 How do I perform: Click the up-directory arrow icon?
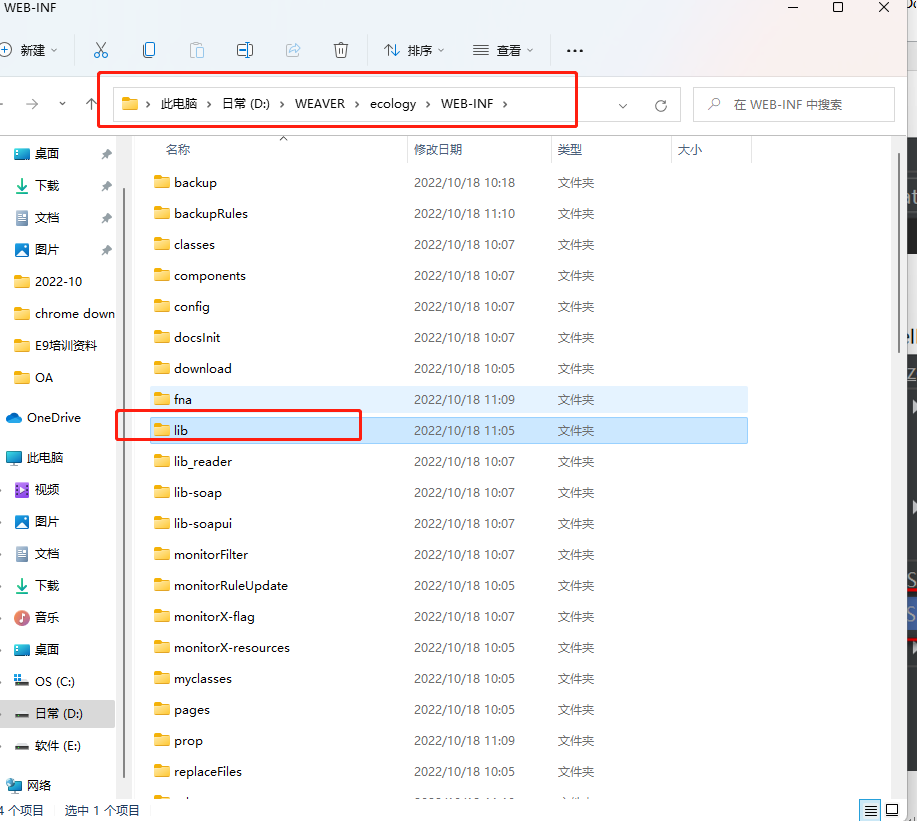pyautogui.click(x=92, y=104)
